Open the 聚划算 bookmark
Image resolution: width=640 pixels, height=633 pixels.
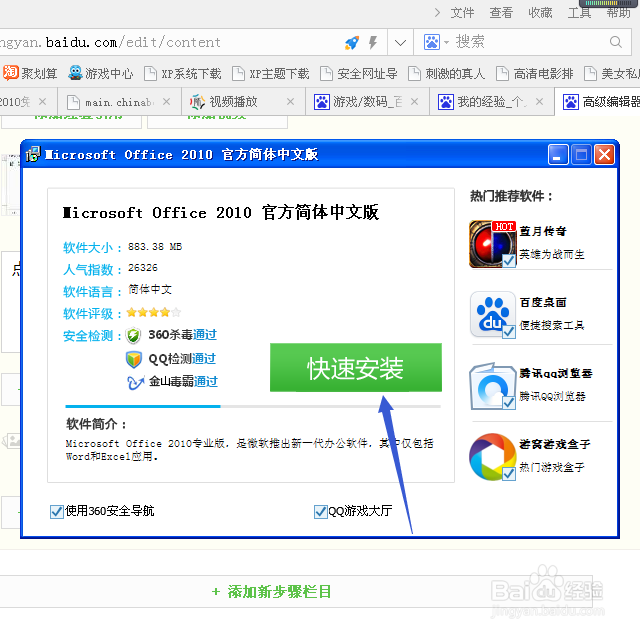click(30, 73)
